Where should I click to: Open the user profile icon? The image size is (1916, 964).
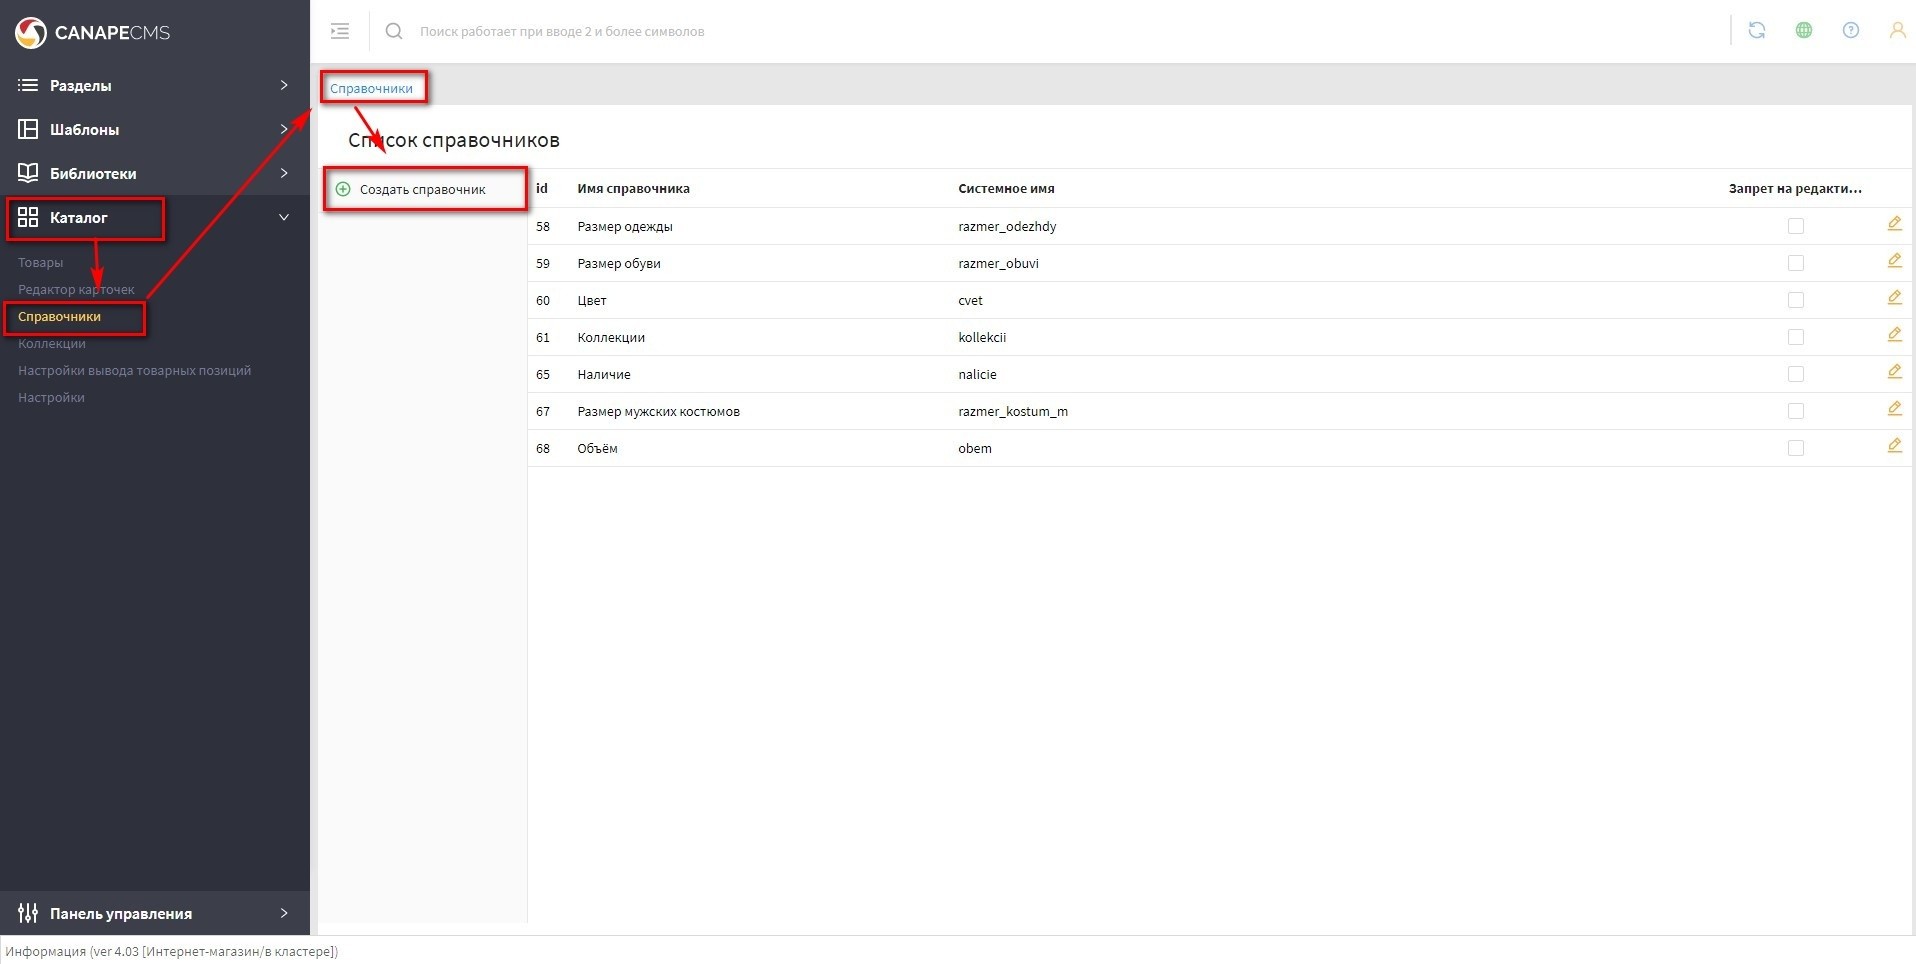1896,31
